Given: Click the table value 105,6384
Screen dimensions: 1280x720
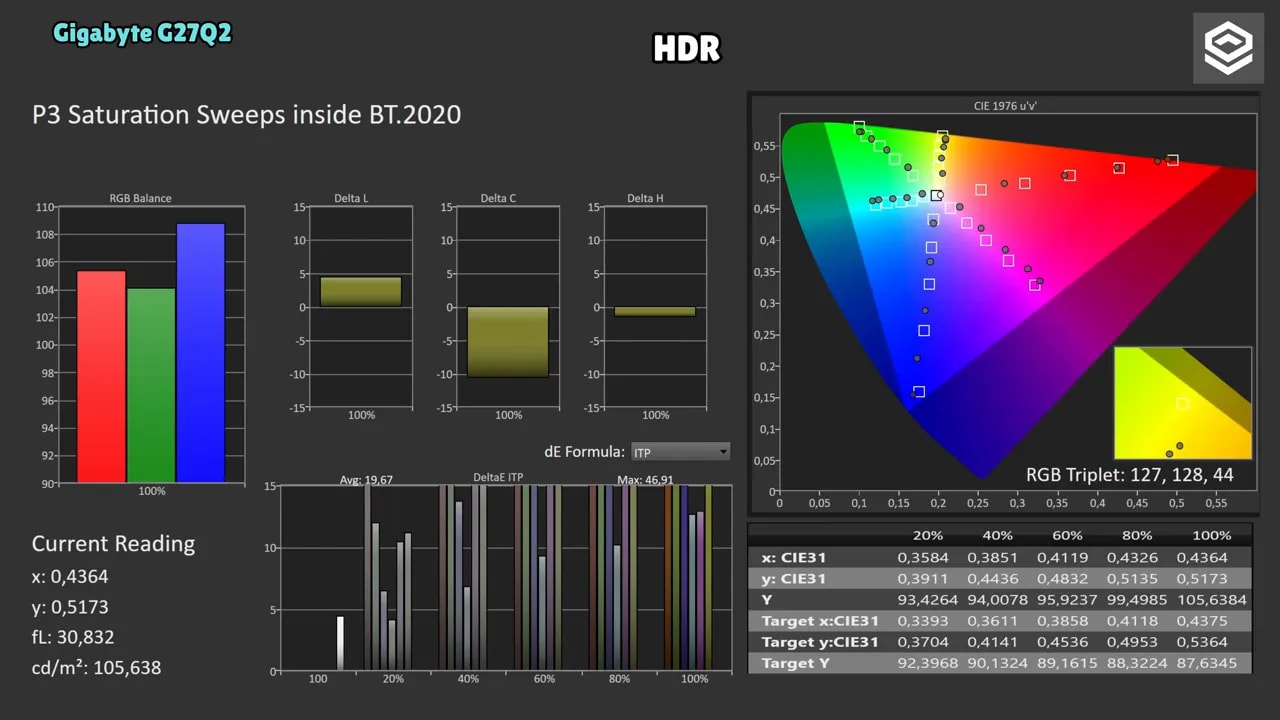Looking at the screenshot, I should 1211,599.
